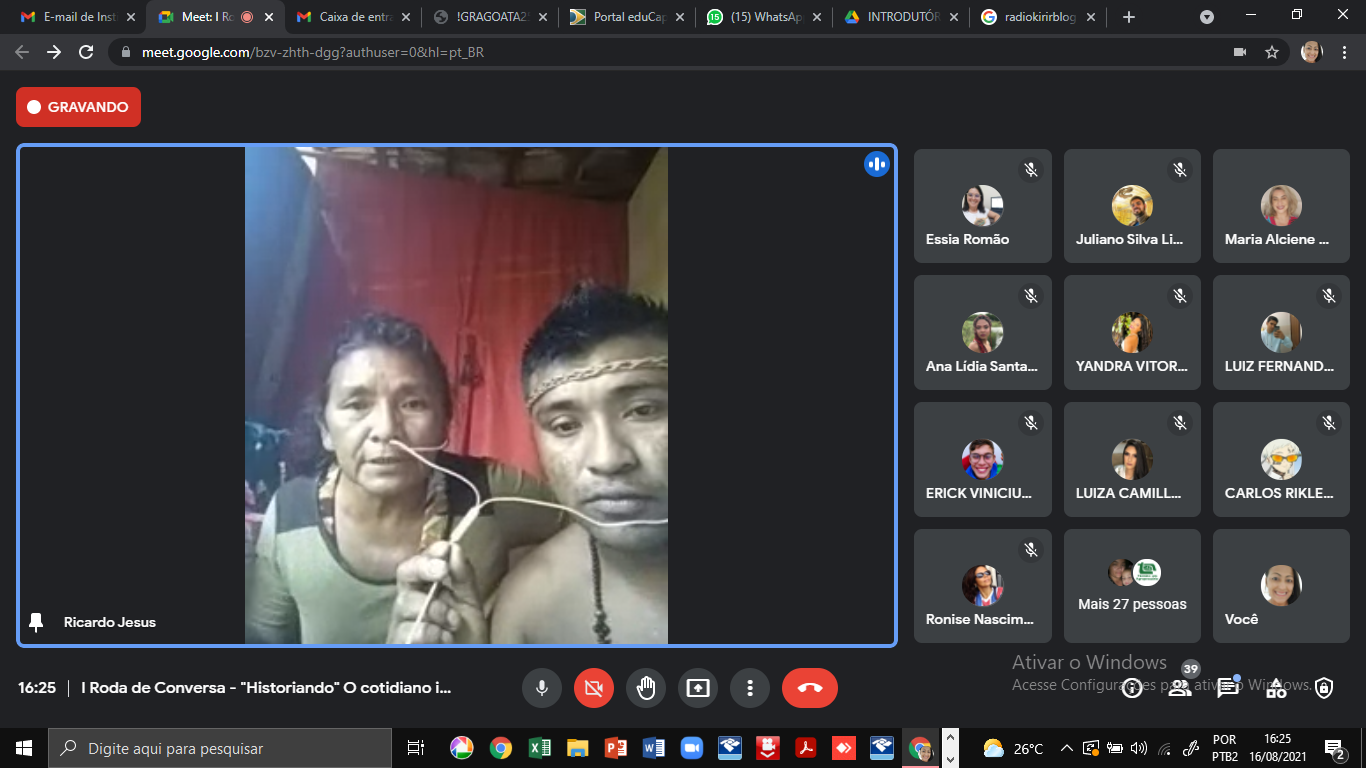Hang up the call
This screenshot has width=1366, height=768.
tap(810, 688)
